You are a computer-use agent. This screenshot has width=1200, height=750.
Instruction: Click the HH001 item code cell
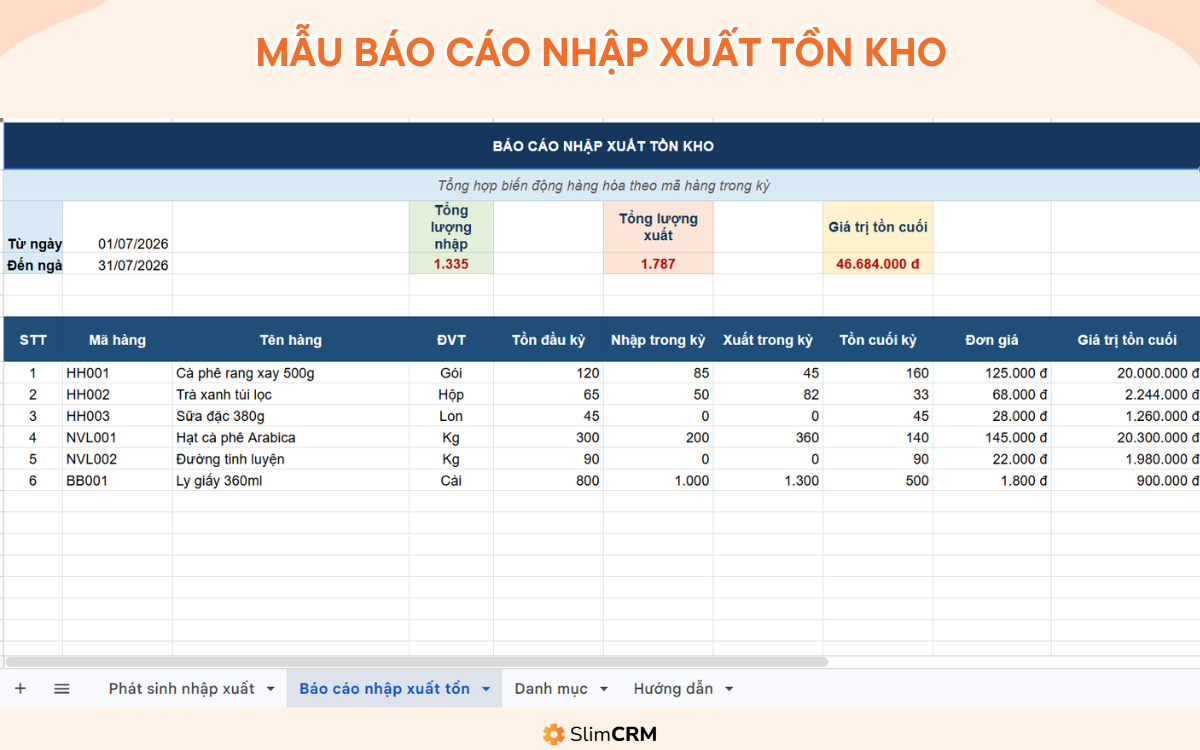pos(117,373)
